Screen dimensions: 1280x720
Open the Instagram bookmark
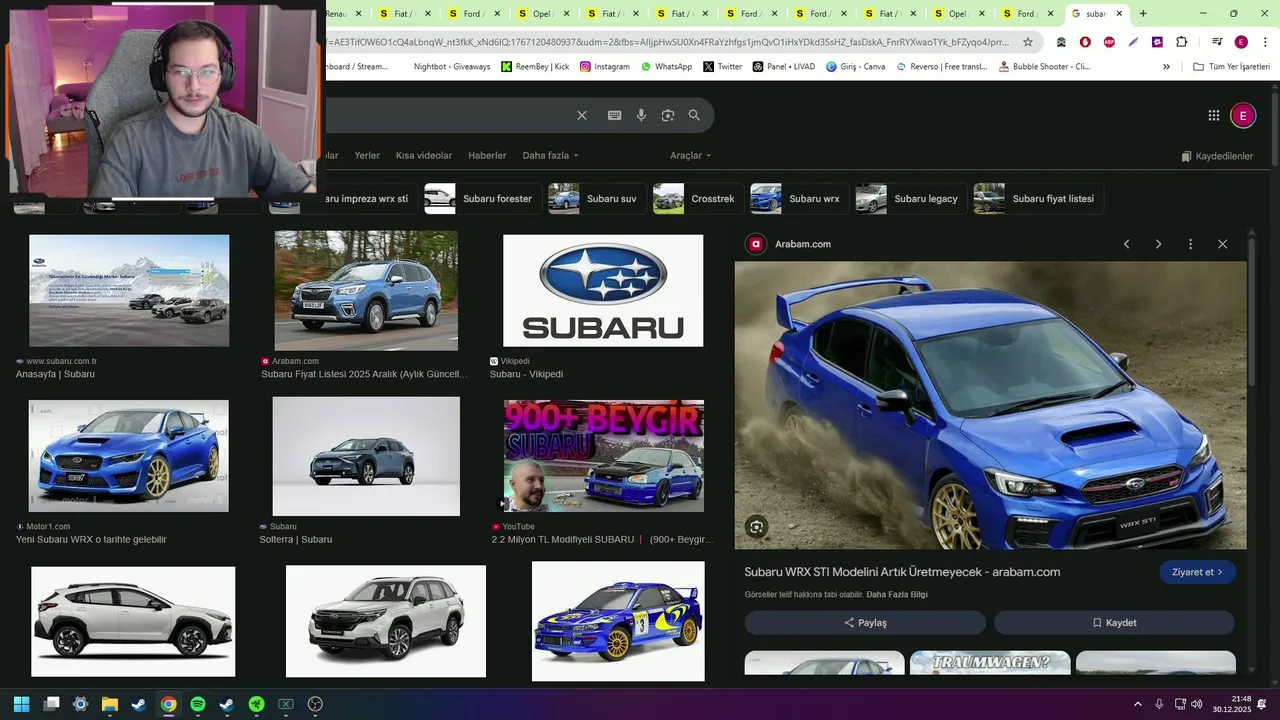pos(604,67)
